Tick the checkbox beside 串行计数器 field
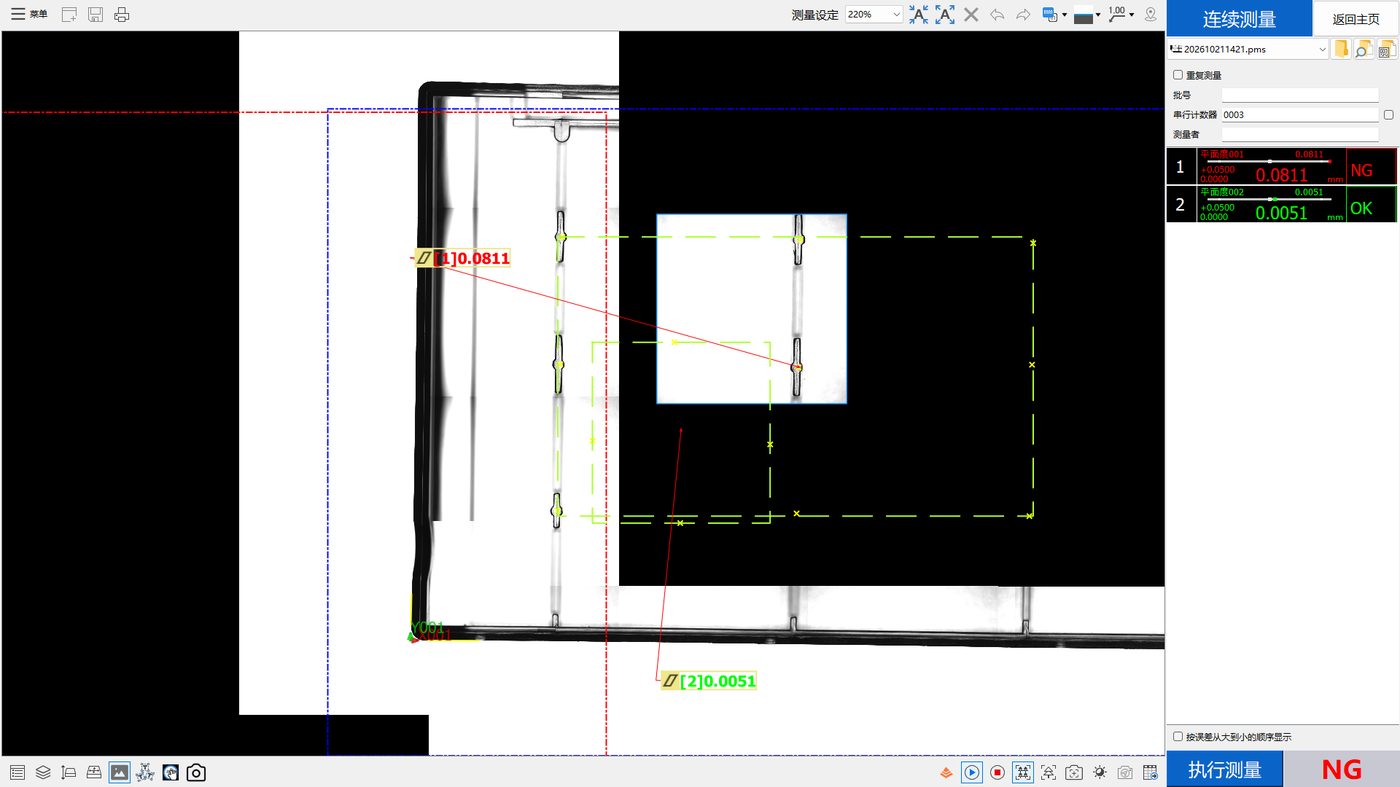Screen dimensions: 1400x787 (1389, 115)
